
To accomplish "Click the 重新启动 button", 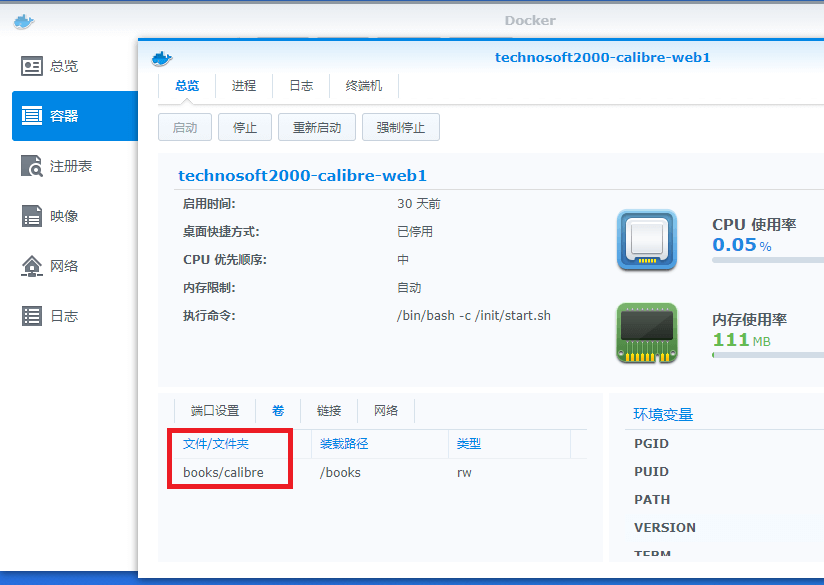I will [317, 127].
